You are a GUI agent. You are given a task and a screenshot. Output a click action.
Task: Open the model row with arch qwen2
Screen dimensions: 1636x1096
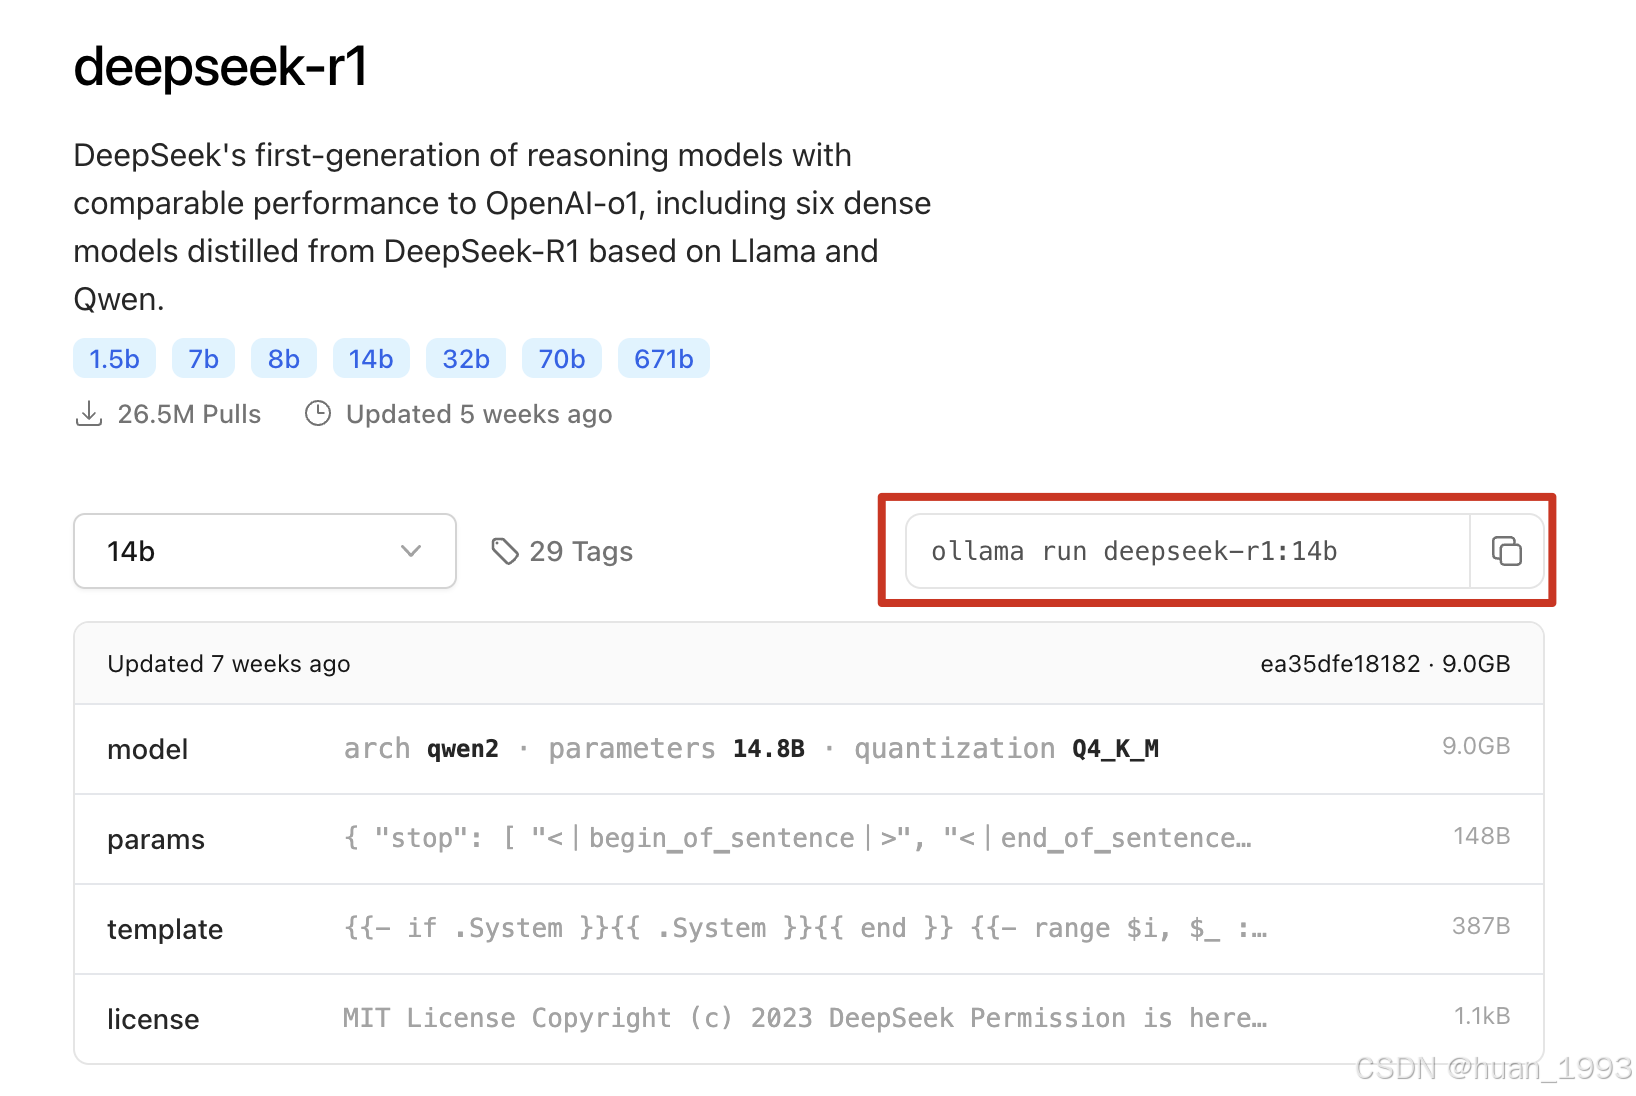point(809,749)
